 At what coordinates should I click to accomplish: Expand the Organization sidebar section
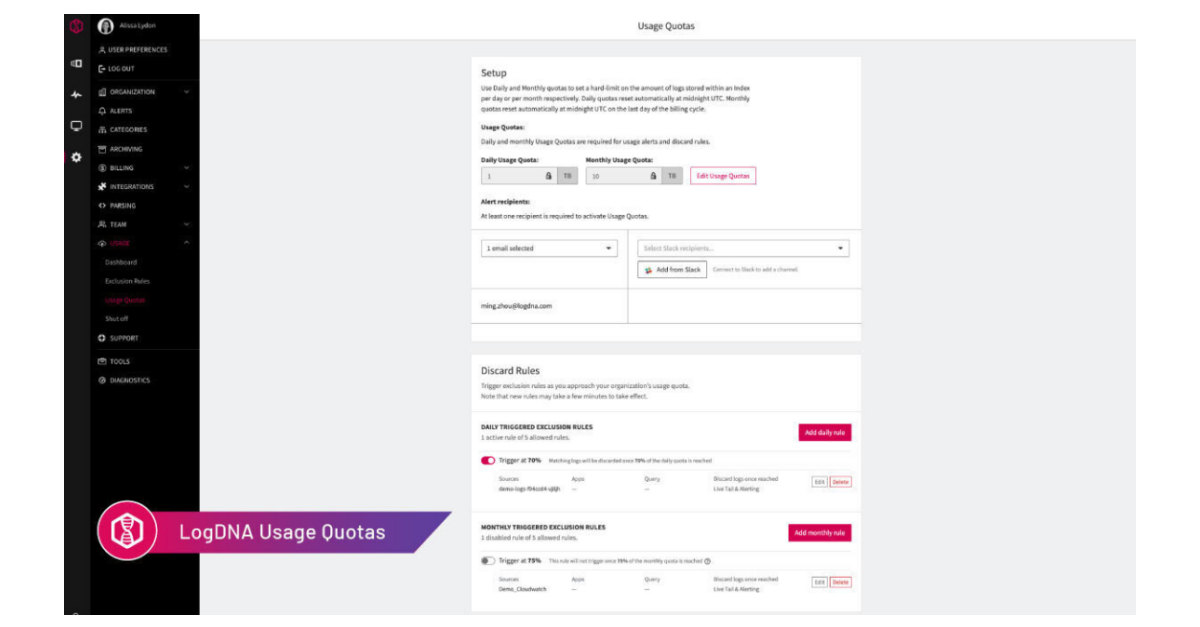tap(186, 92)
